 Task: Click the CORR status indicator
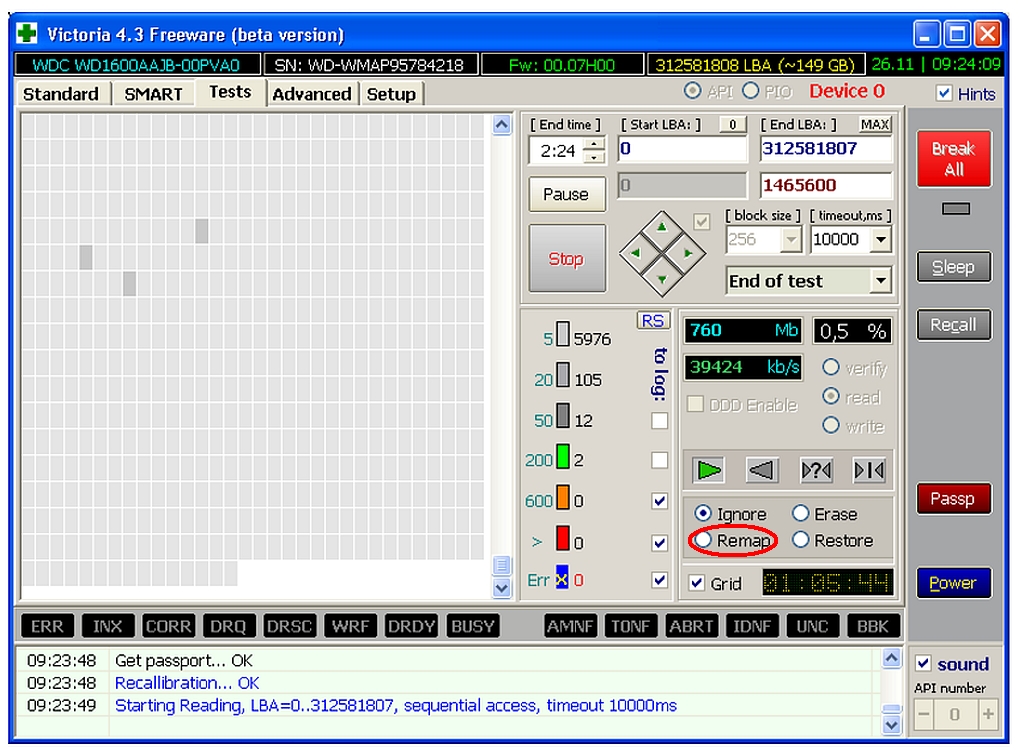point(168,626)
